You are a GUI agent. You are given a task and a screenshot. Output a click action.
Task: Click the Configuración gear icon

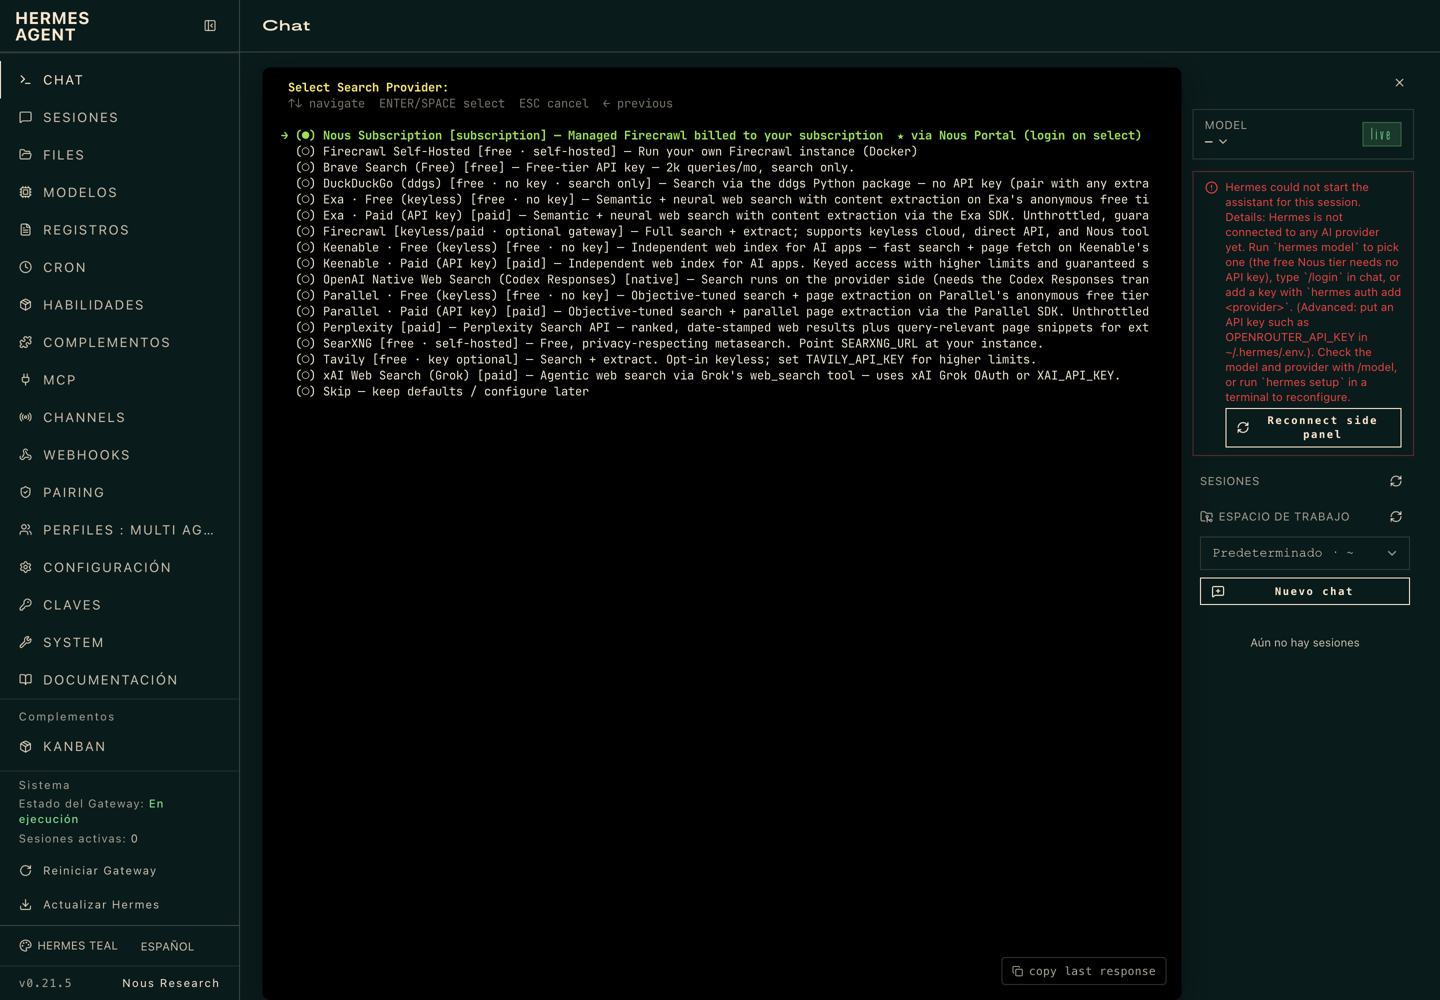pos(26,568)
